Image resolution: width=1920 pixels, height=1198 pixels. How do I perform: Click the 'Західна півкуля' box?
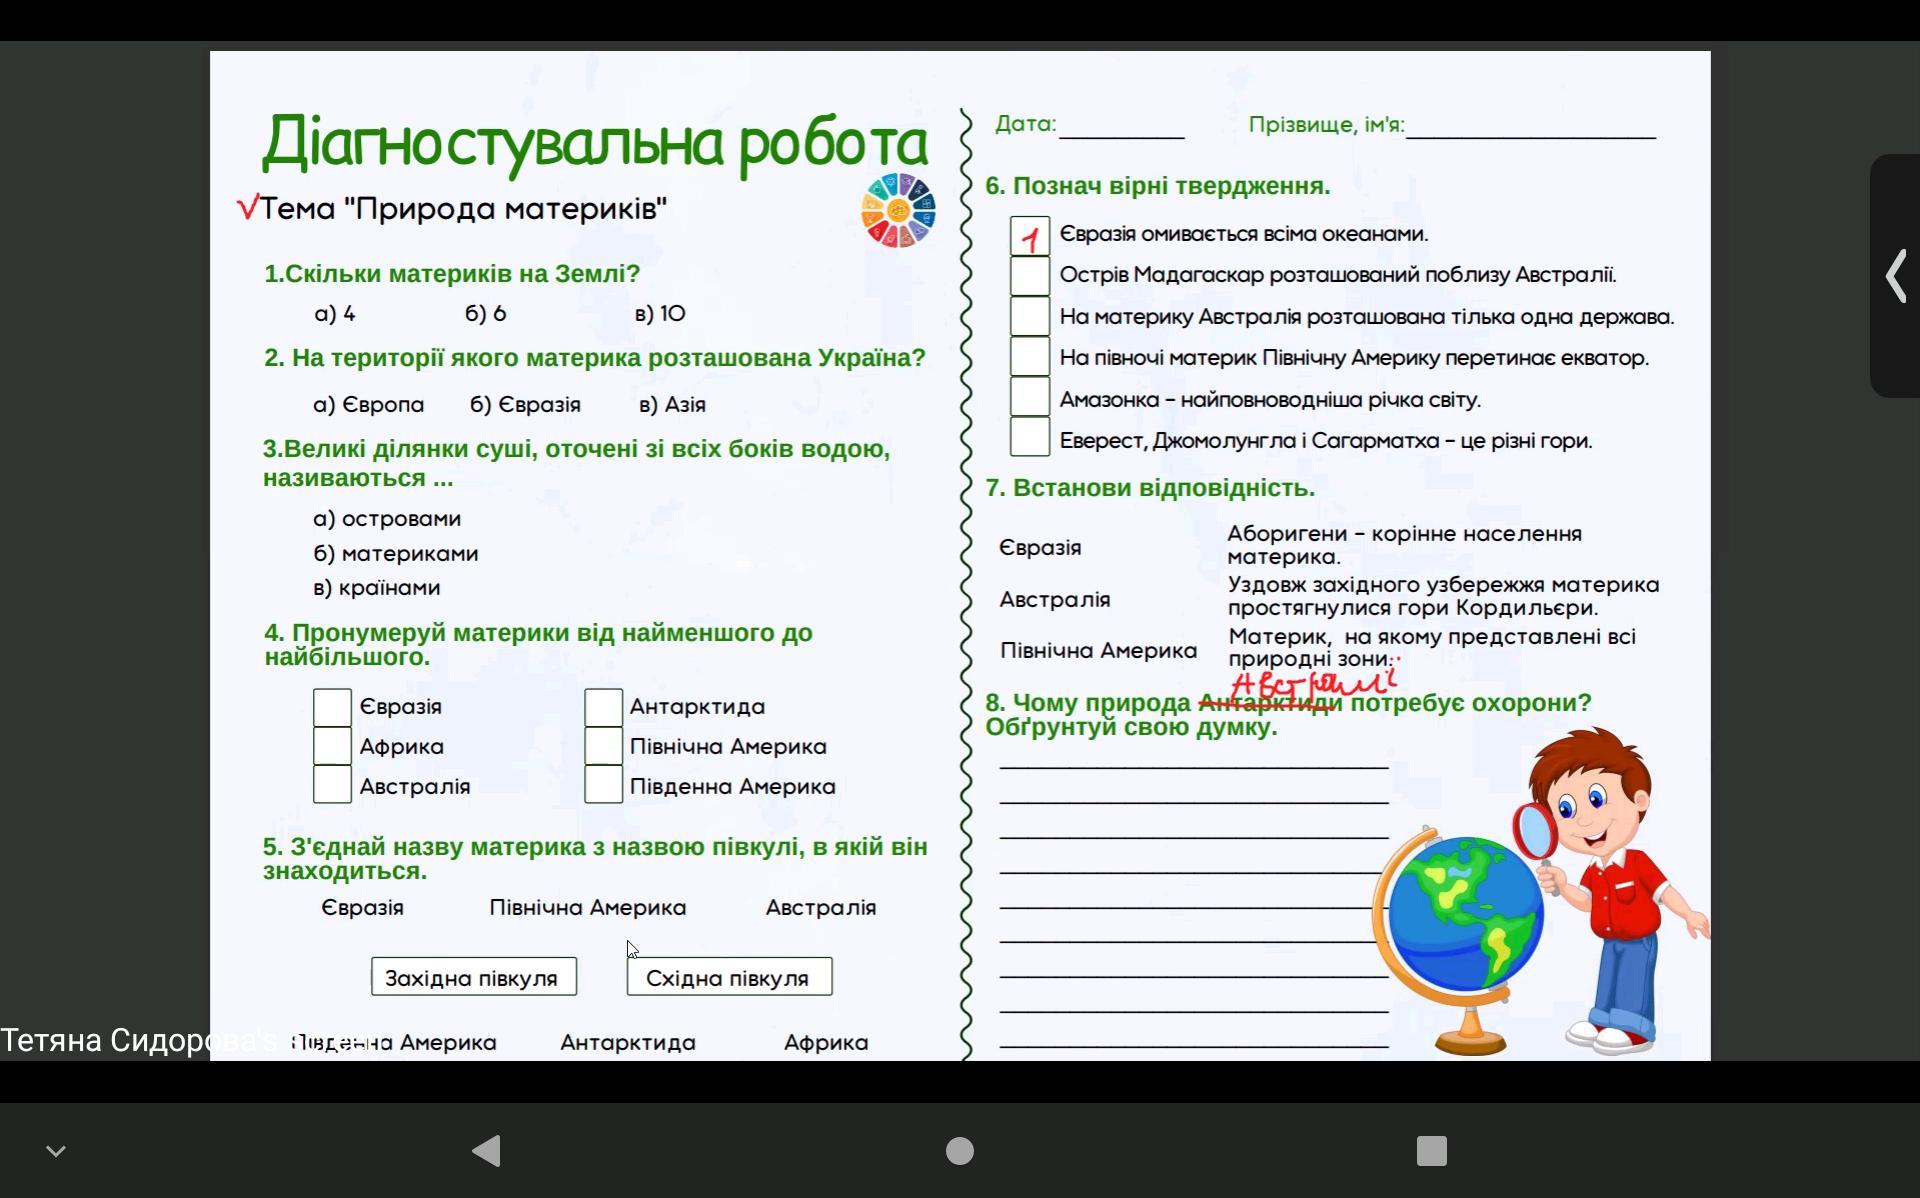tap(474, 977)
